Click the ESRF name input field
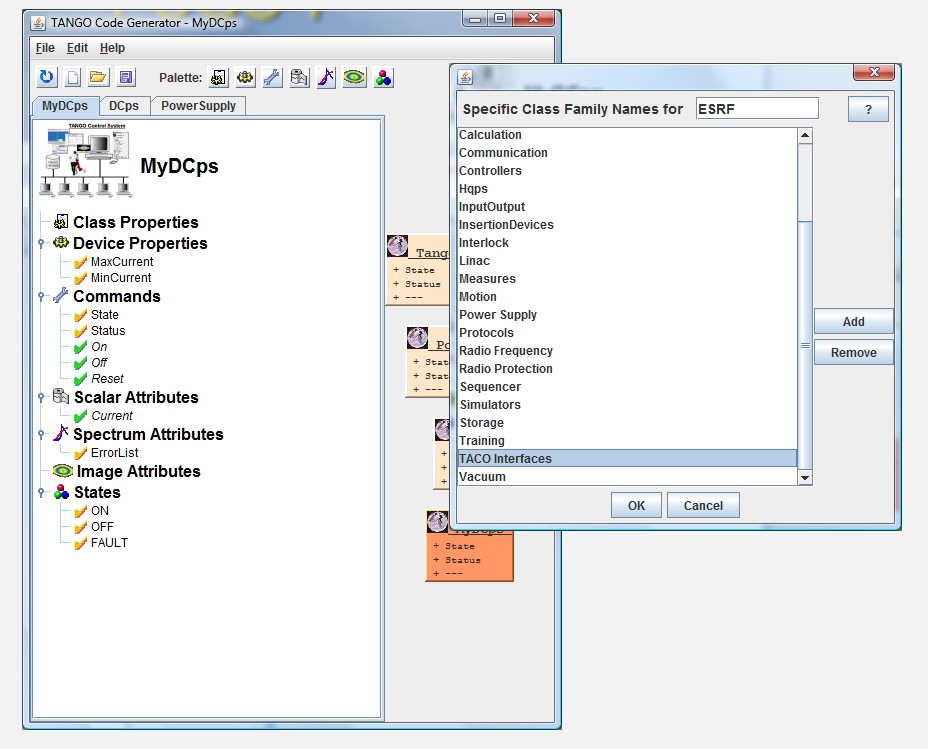Image resolution: width=928 pixels, height=749 pixels. pos(757,109)
